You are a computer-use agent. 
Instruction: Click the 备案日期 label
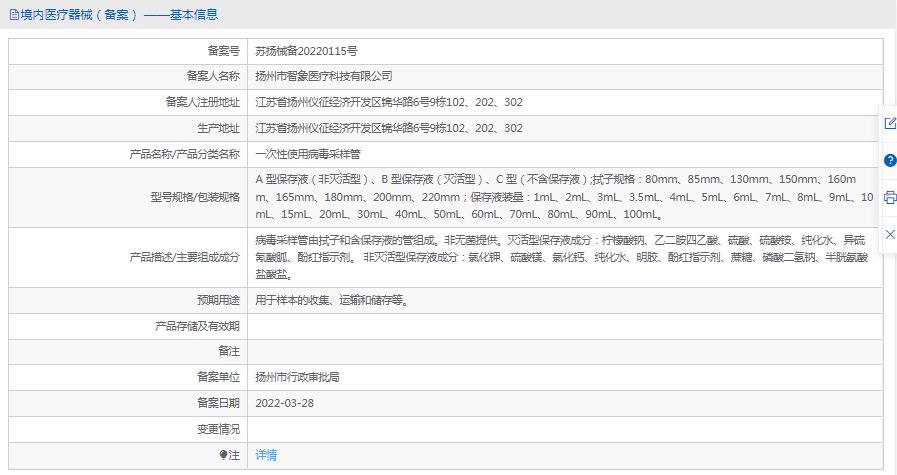[x=219, y=403]
